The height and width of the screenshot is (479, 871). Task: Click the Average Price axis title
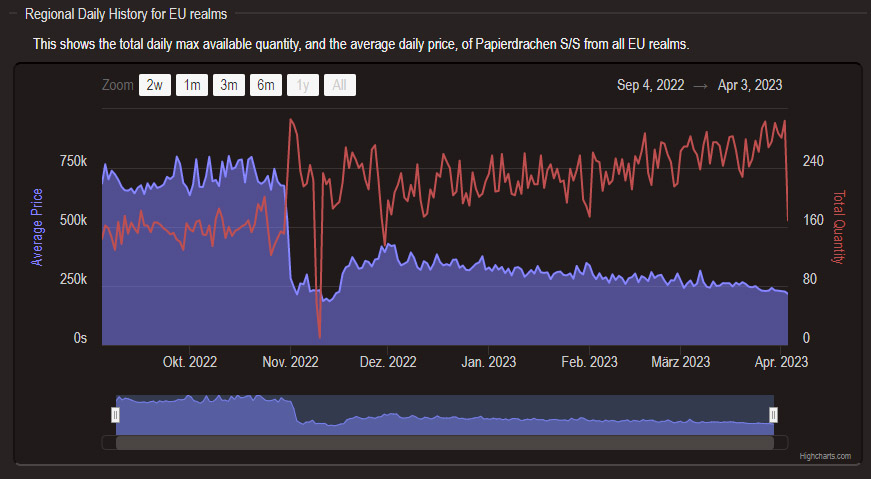(x=38, y=227)
